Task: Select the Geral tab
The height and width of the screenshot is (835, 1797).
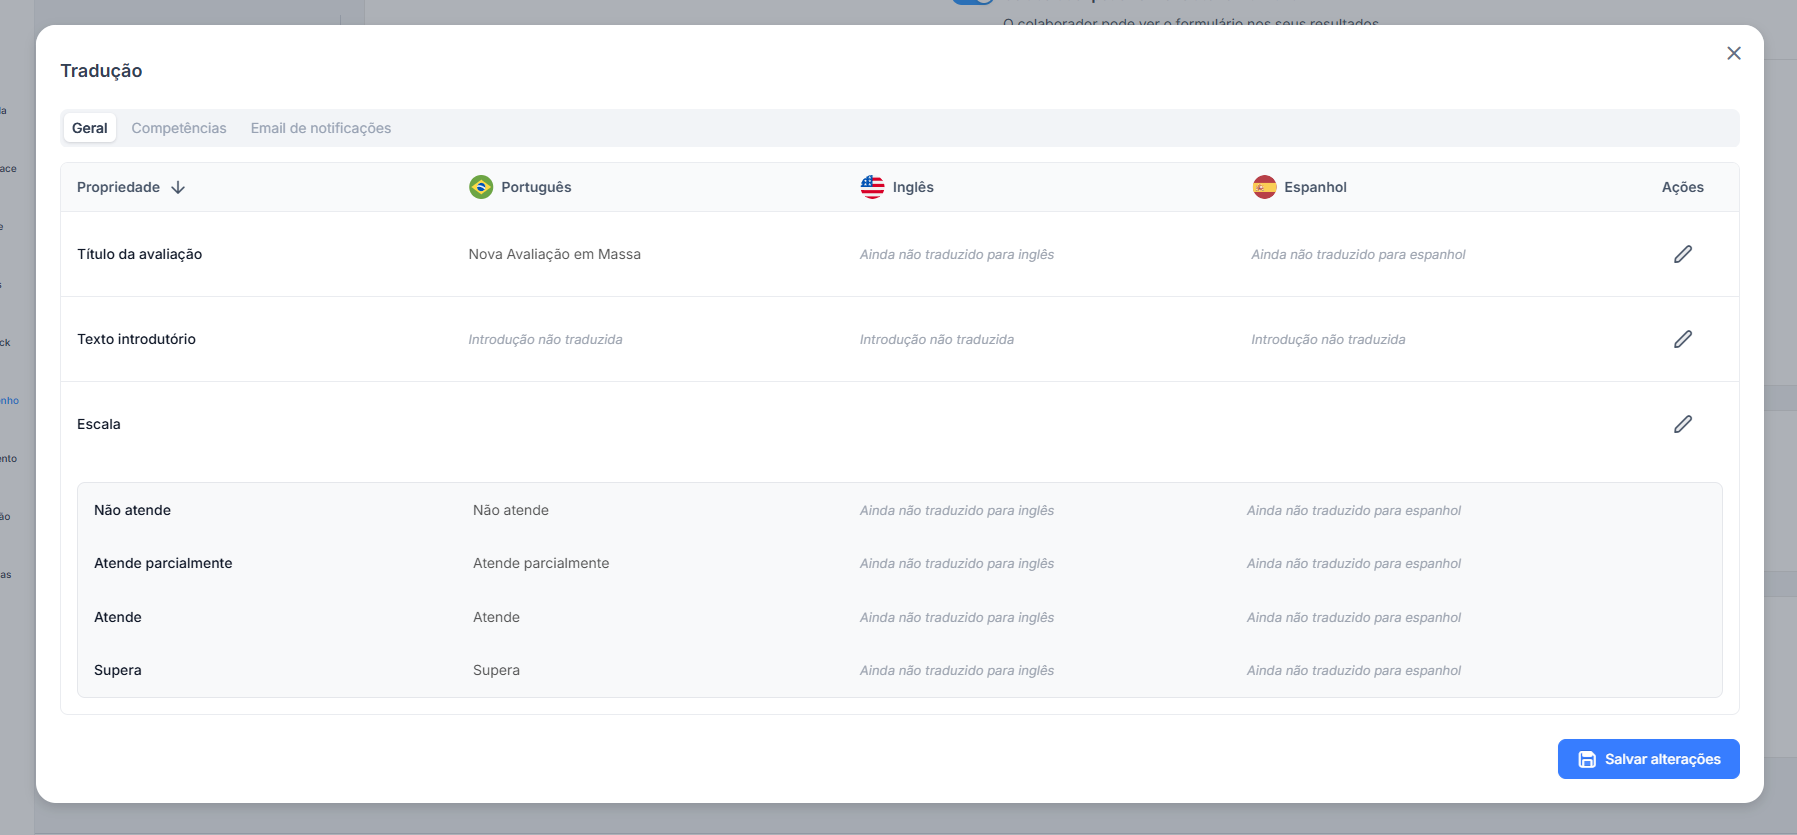Action: (x=90, y=128)
